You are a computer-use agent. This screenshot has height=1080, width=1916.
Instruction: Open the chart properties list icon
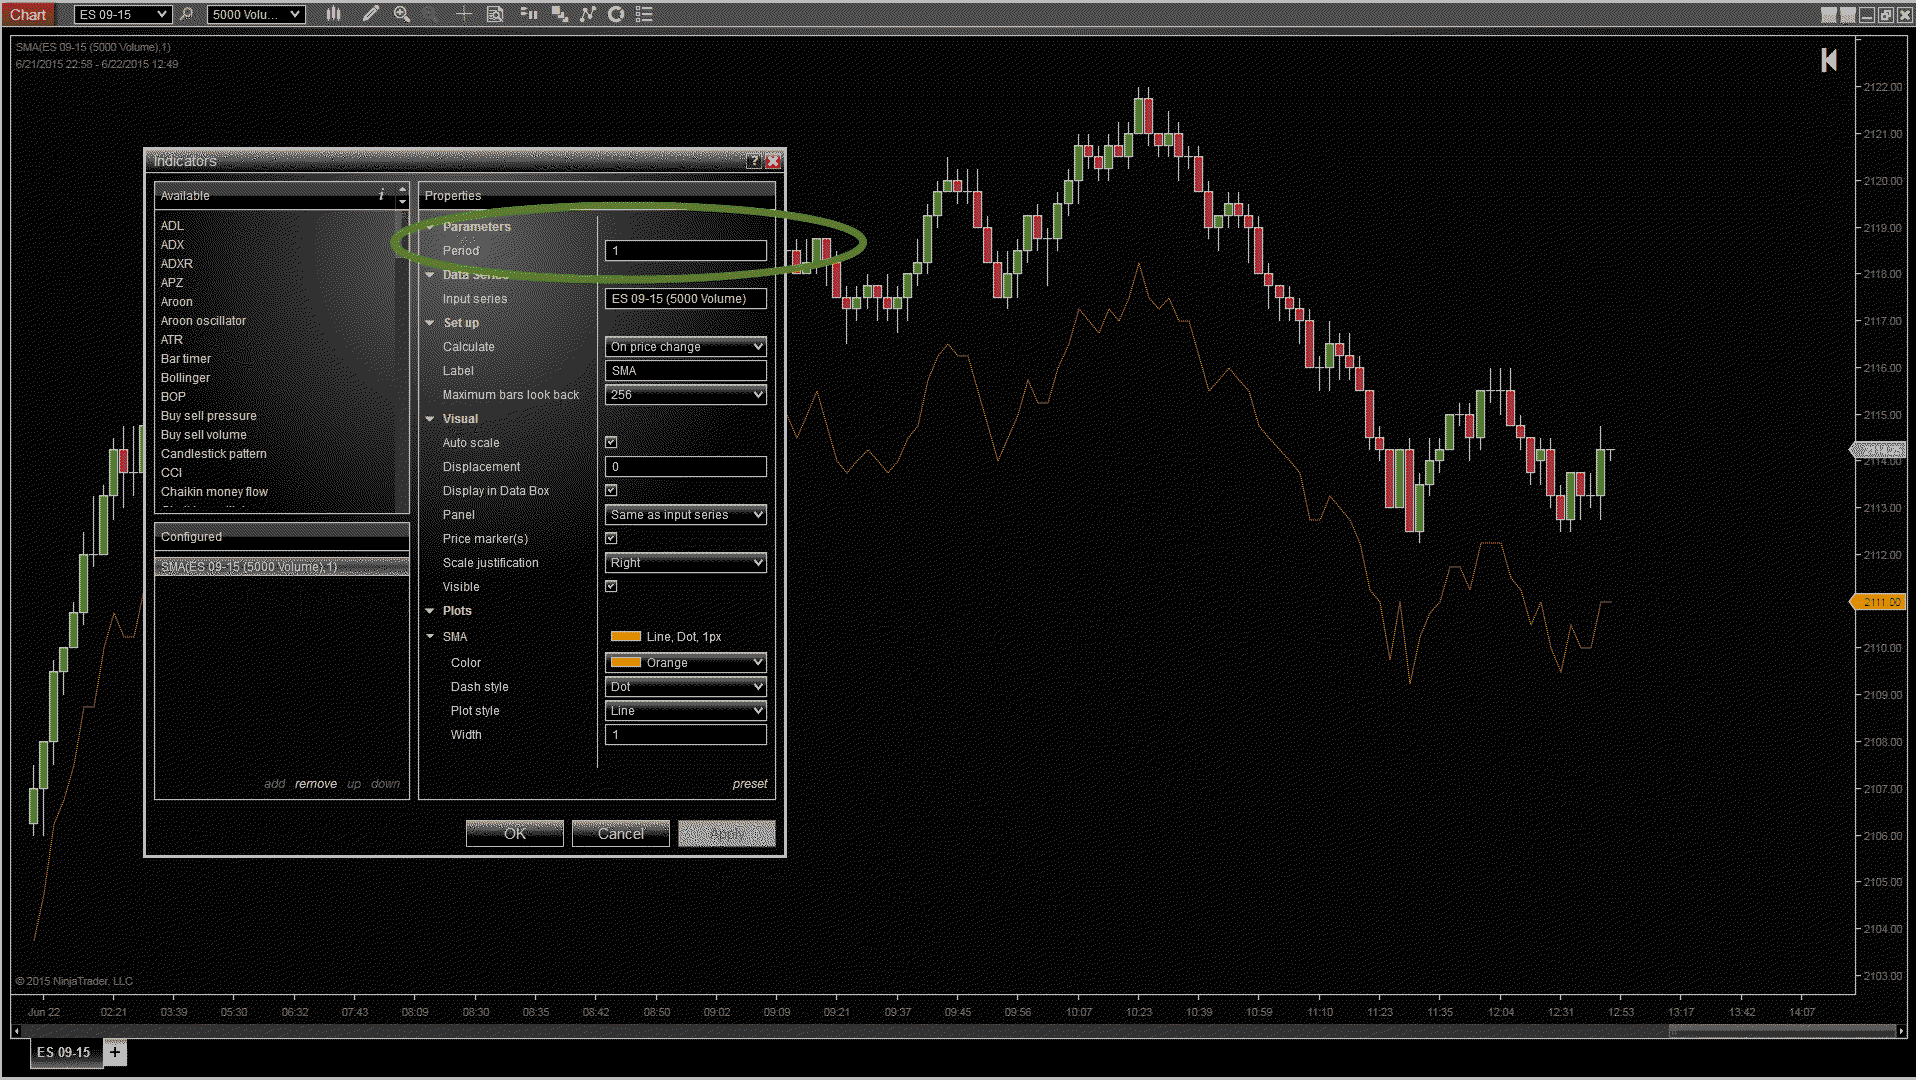click(644, 14)
